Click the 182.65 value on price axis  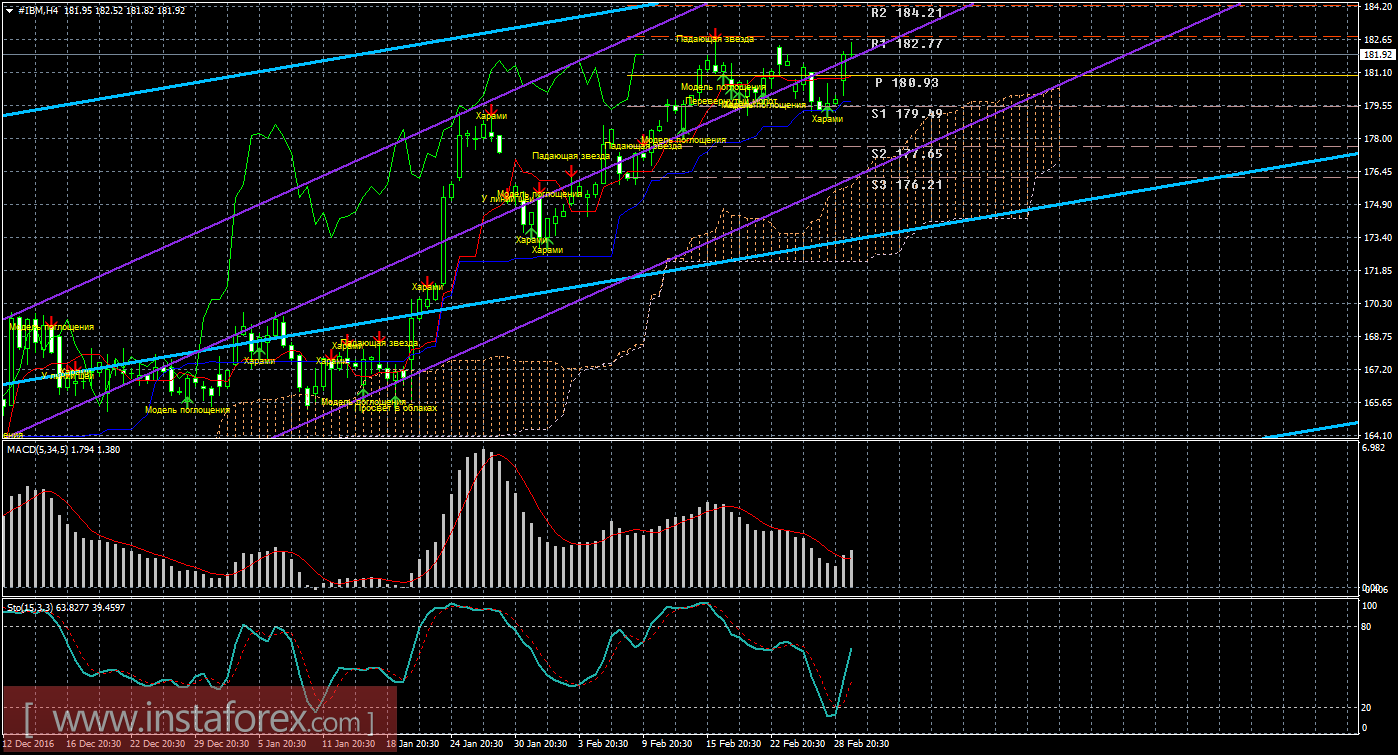tap(1379, 39)
